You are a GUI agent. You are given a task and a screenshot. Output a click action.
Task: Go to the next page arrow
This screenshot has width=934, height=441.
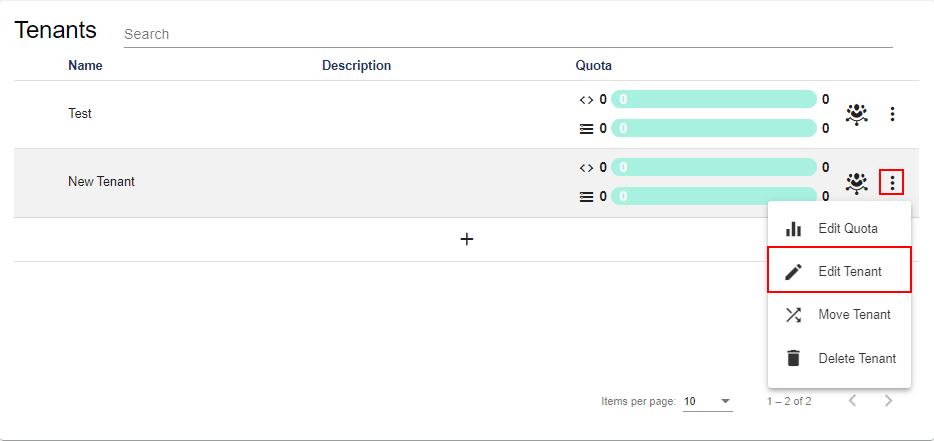(888, 401)
